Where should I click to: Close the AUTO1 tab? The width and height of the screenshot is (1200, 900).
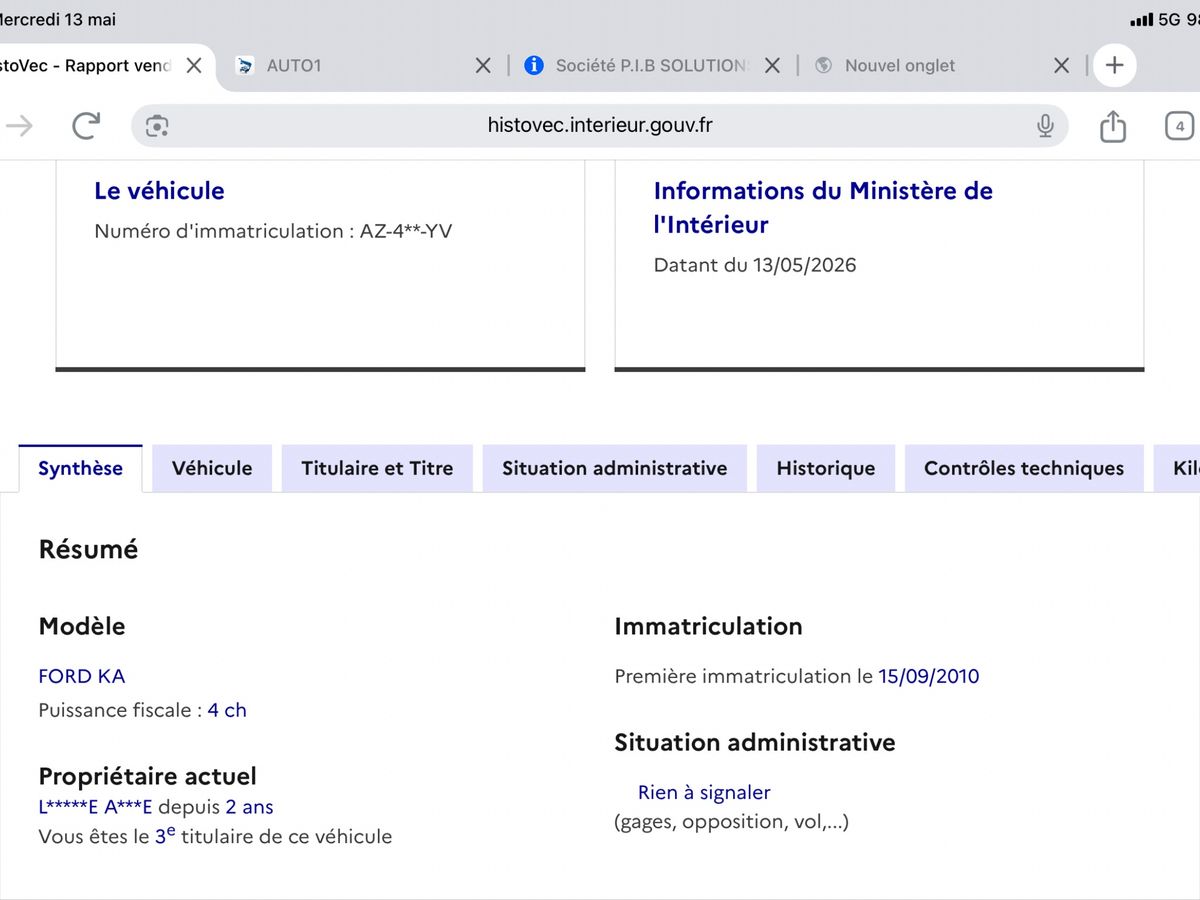pos(483,65)
